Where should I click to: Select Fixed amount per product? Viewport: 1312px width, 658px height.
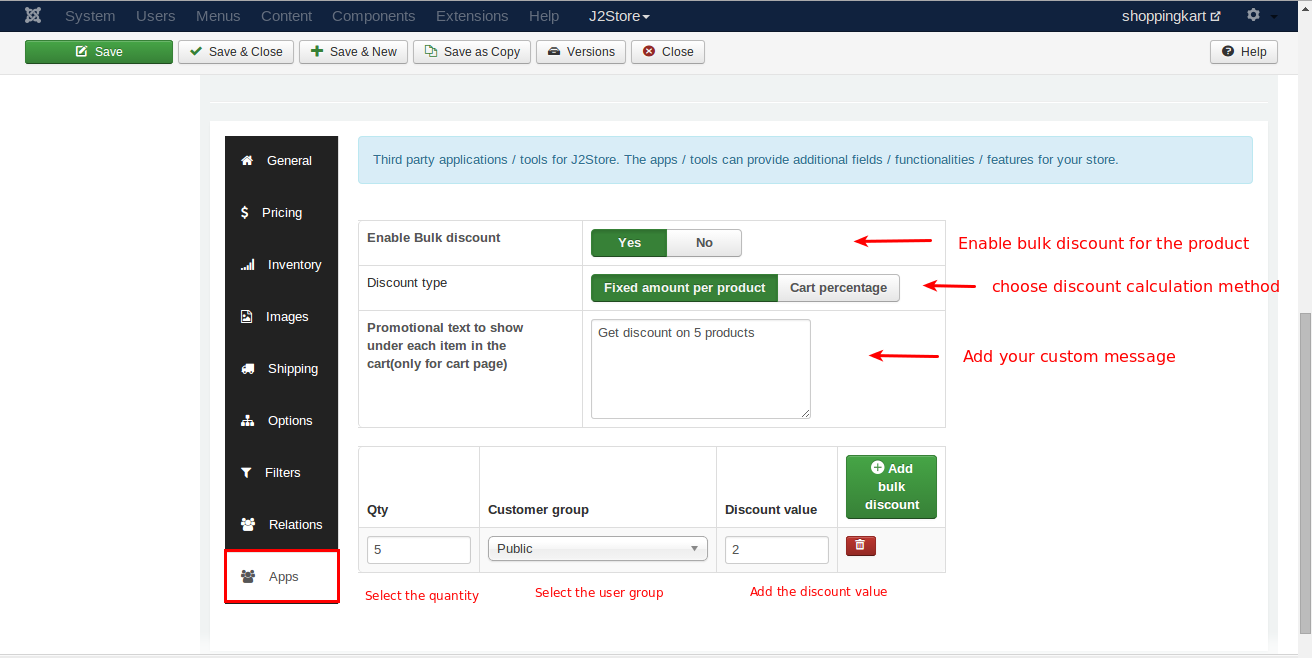coord(684,288)
